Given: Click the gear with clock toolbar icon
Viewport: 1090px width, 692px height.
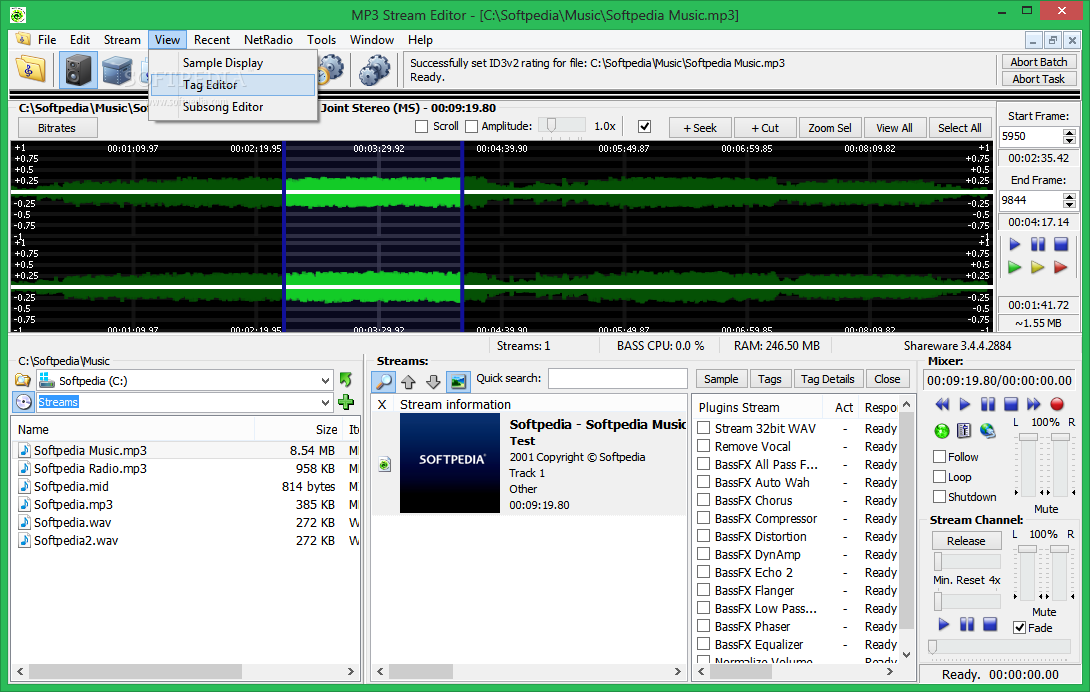Looking at the screenshot, I should pyautogui.click(x=332, y=68).
